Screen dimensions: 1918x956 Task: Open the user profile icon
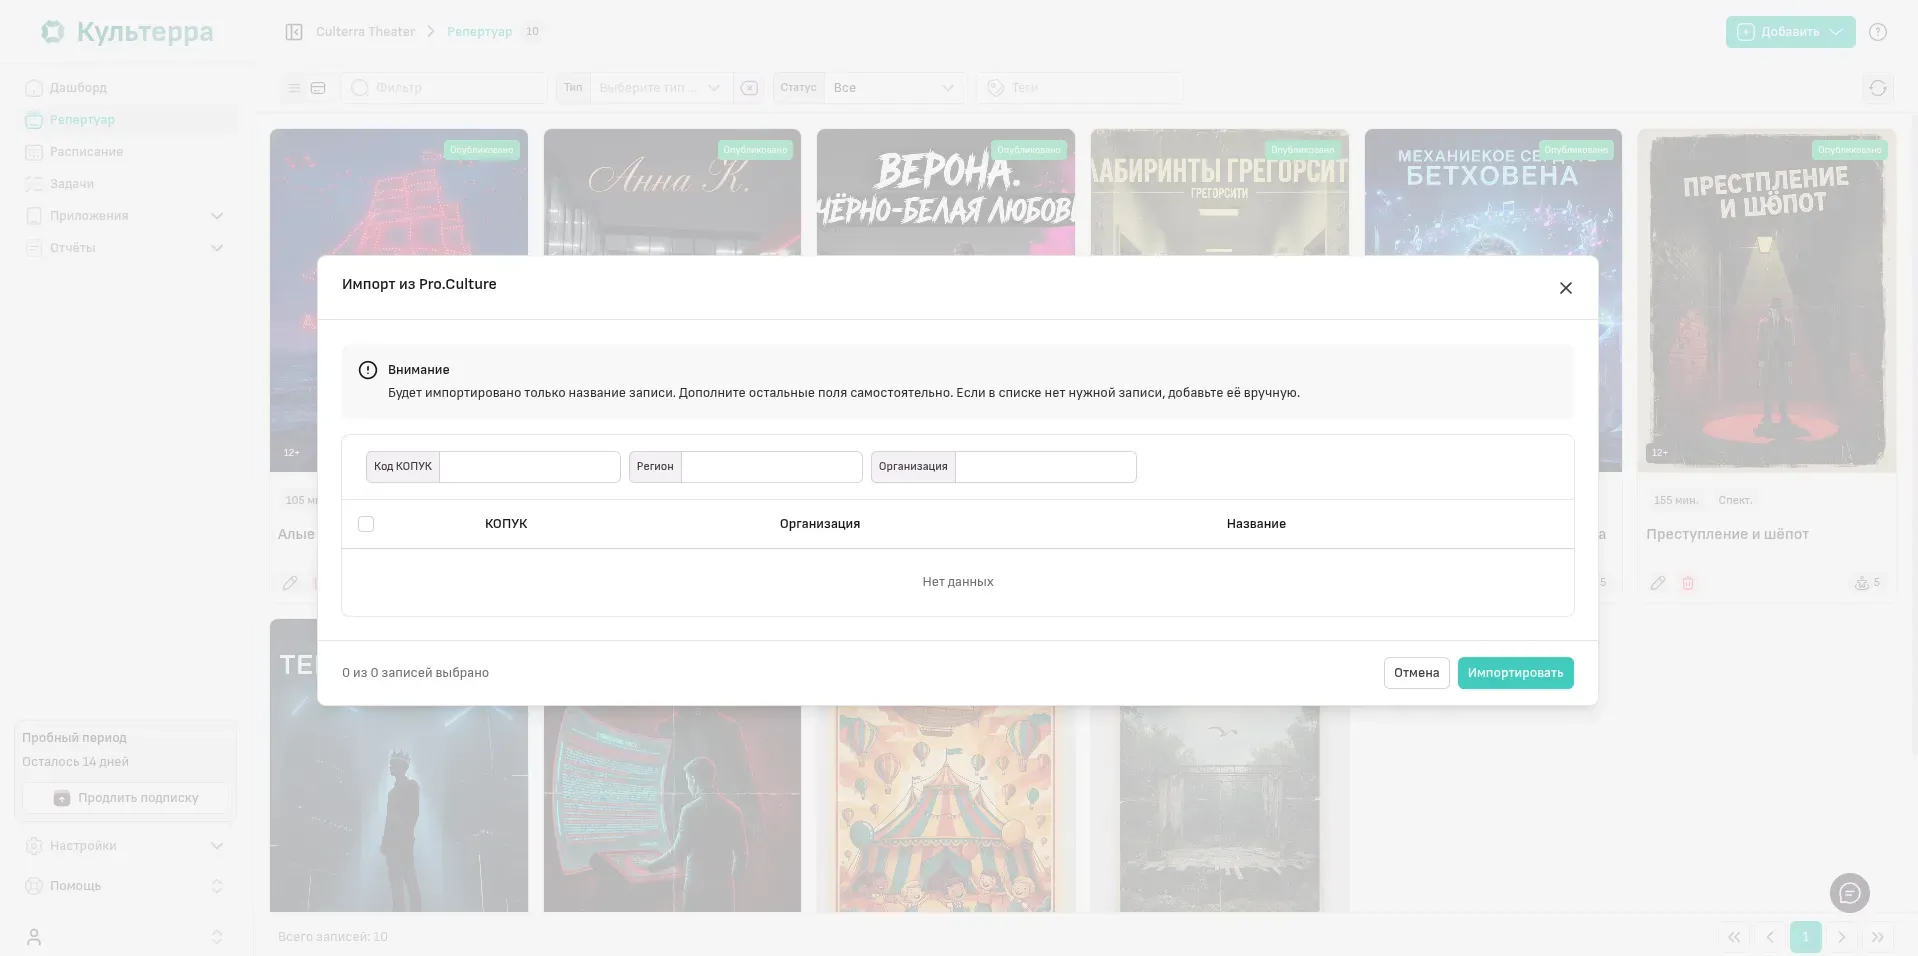point(34,937)
